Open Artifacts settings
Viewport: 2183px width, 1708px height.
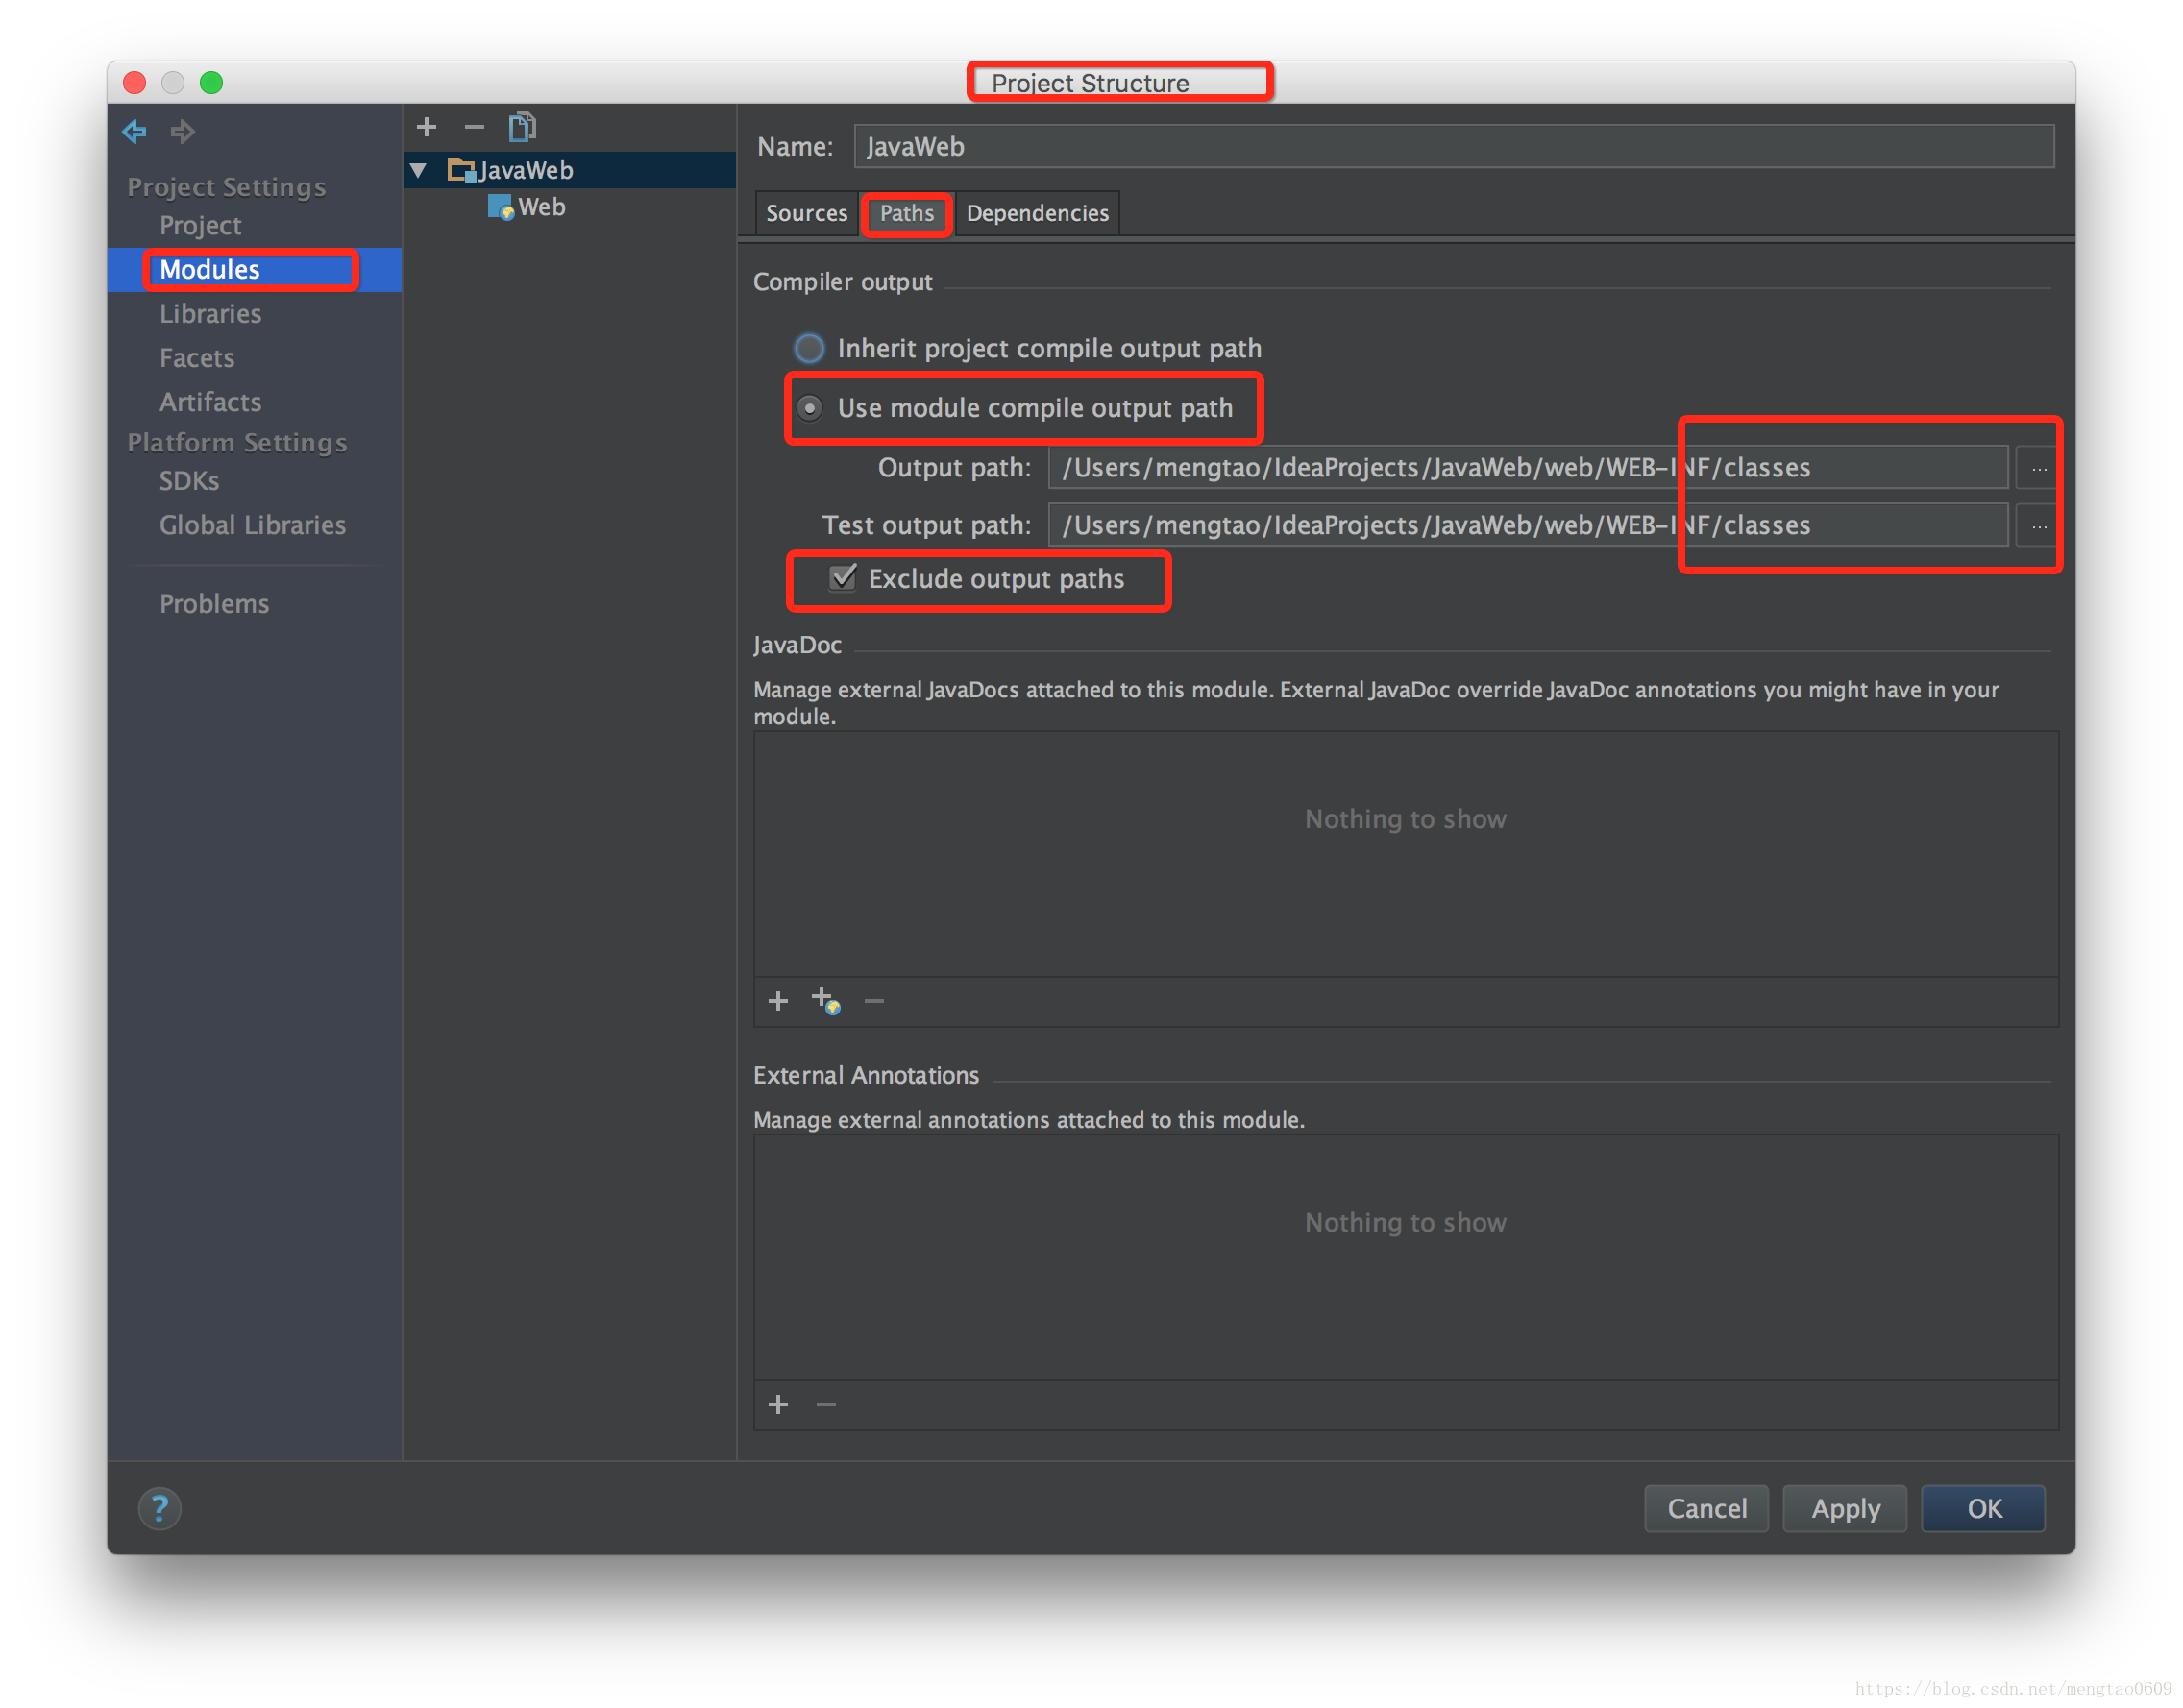pos(210,402)
